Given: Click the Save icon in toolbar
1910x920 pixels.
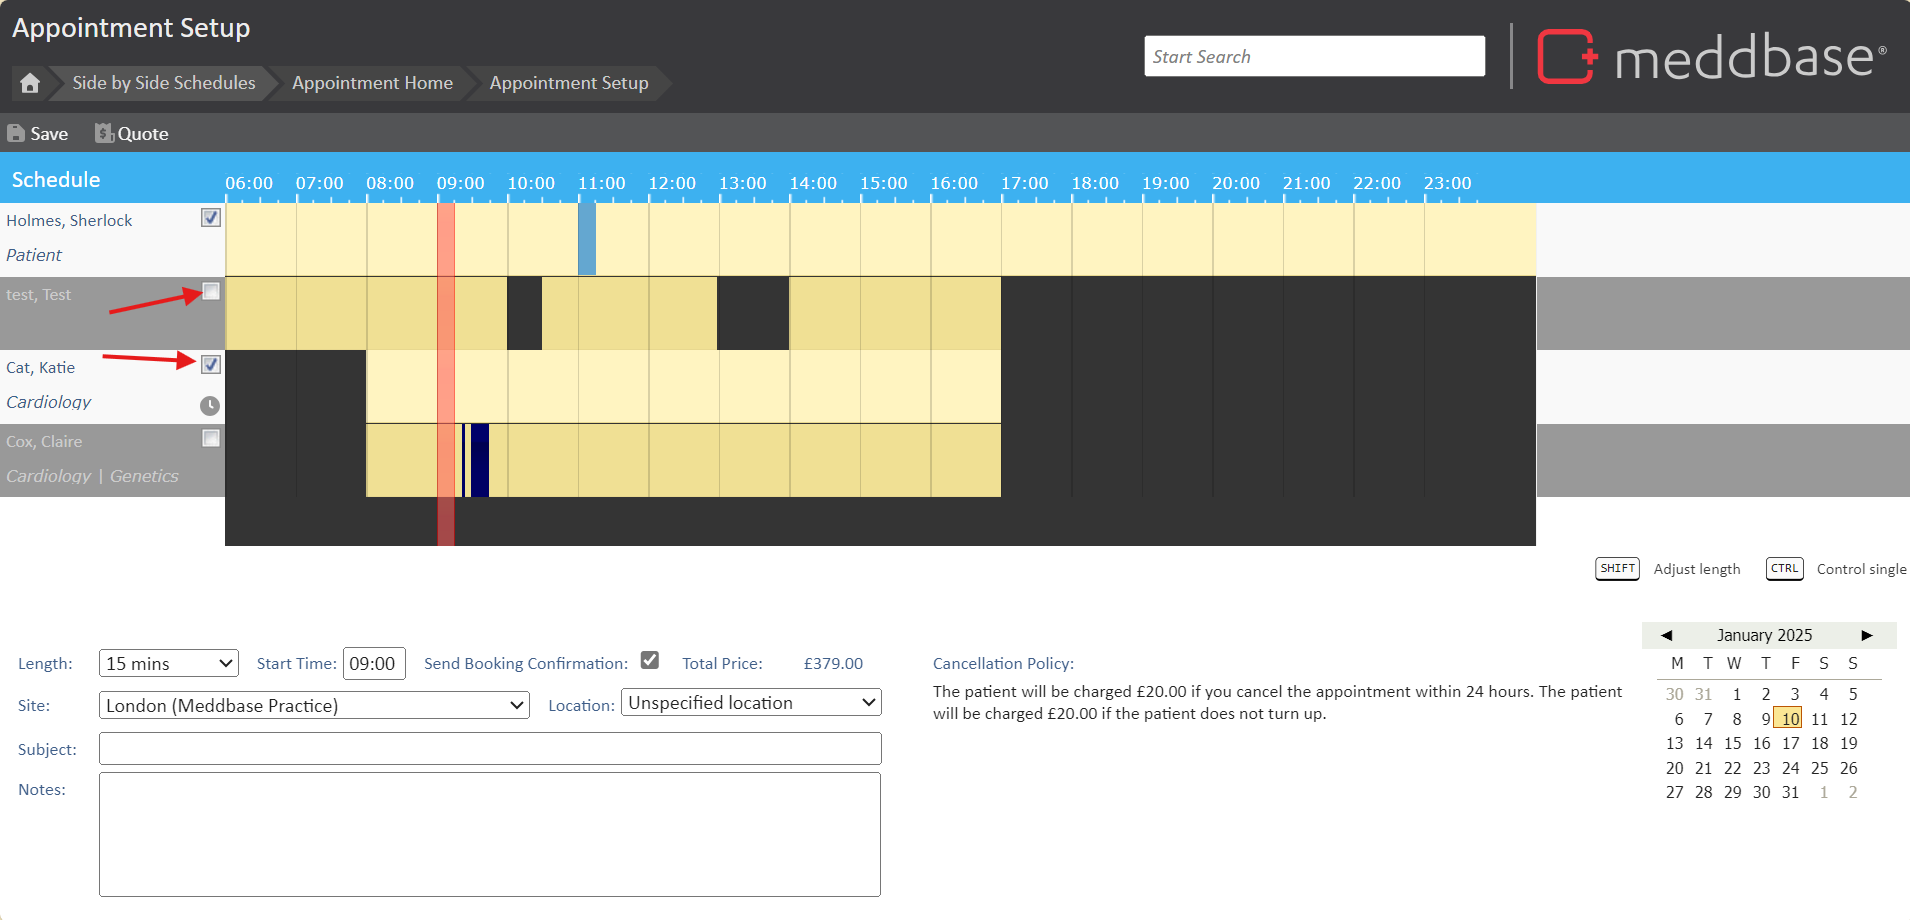Looking at the screenshot, I should click(16, 133).
